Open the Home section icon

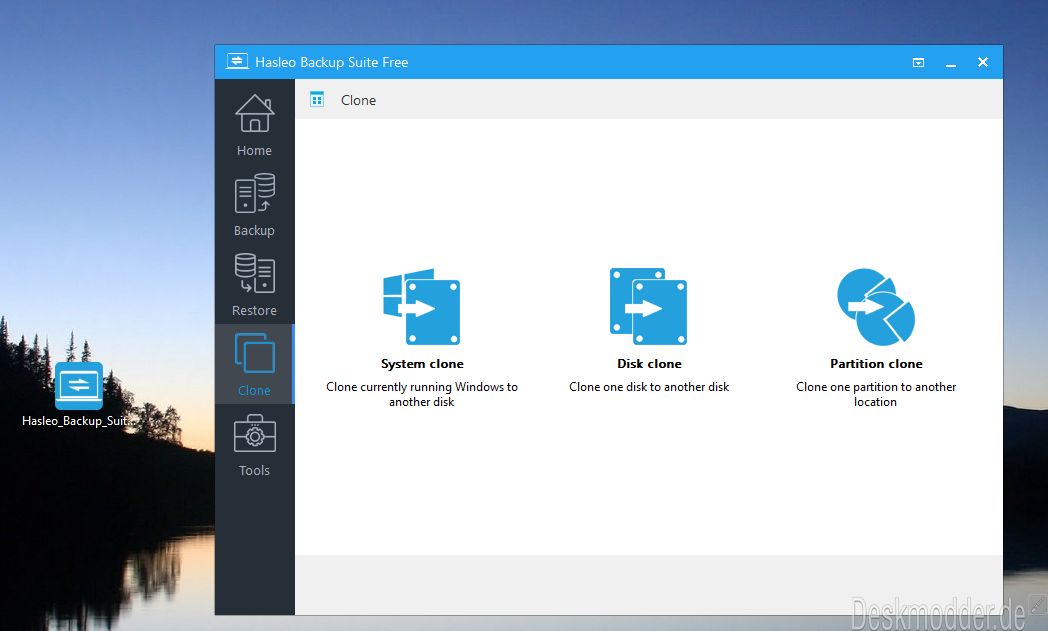pos(254,113)
